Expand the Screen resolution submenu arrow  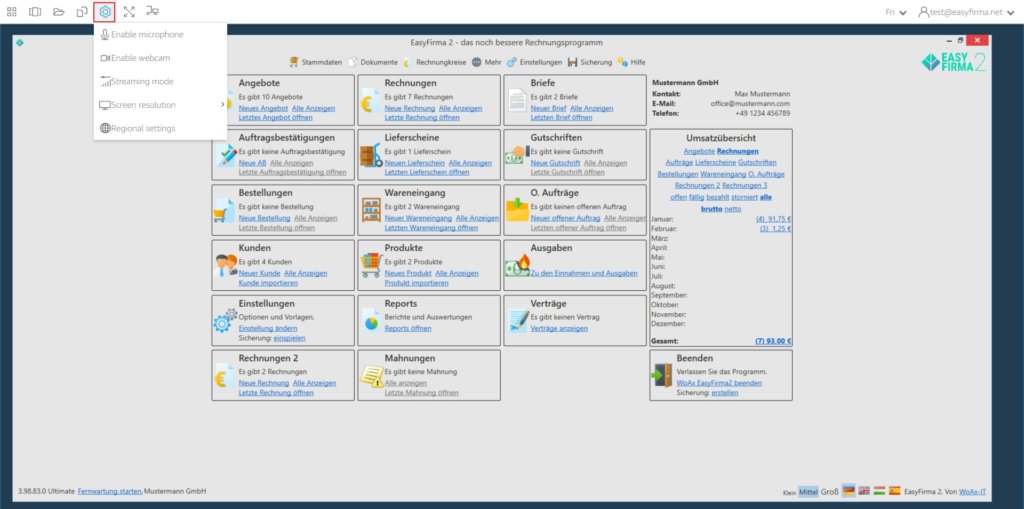tap(222, 105)
